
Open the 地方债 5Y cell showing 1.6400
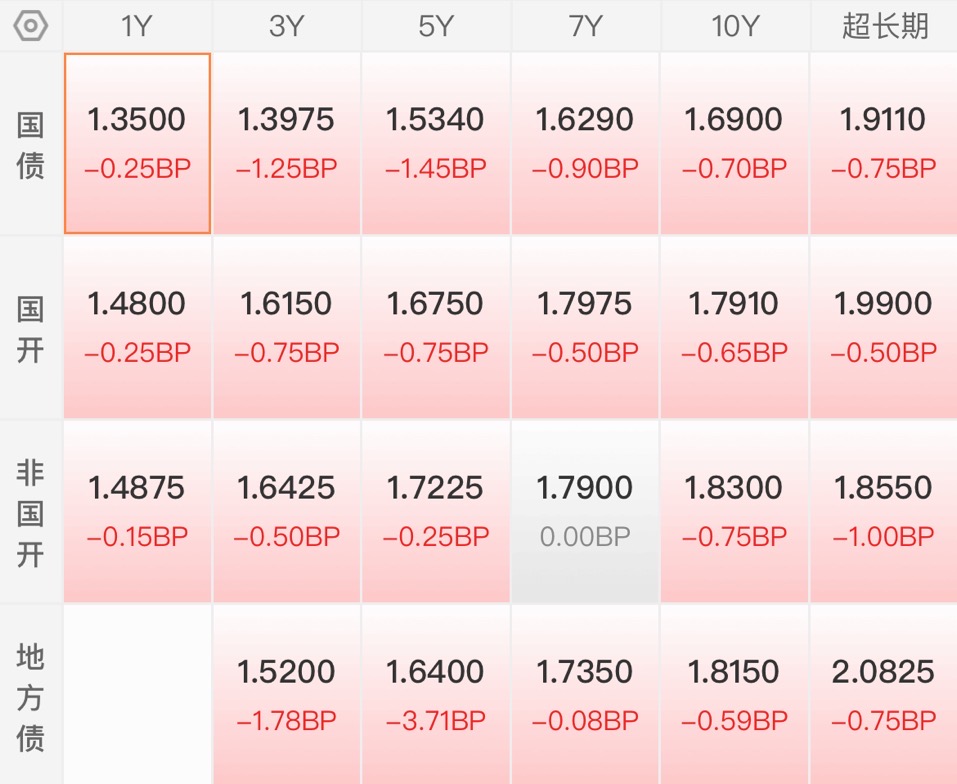tap(436, 695)
